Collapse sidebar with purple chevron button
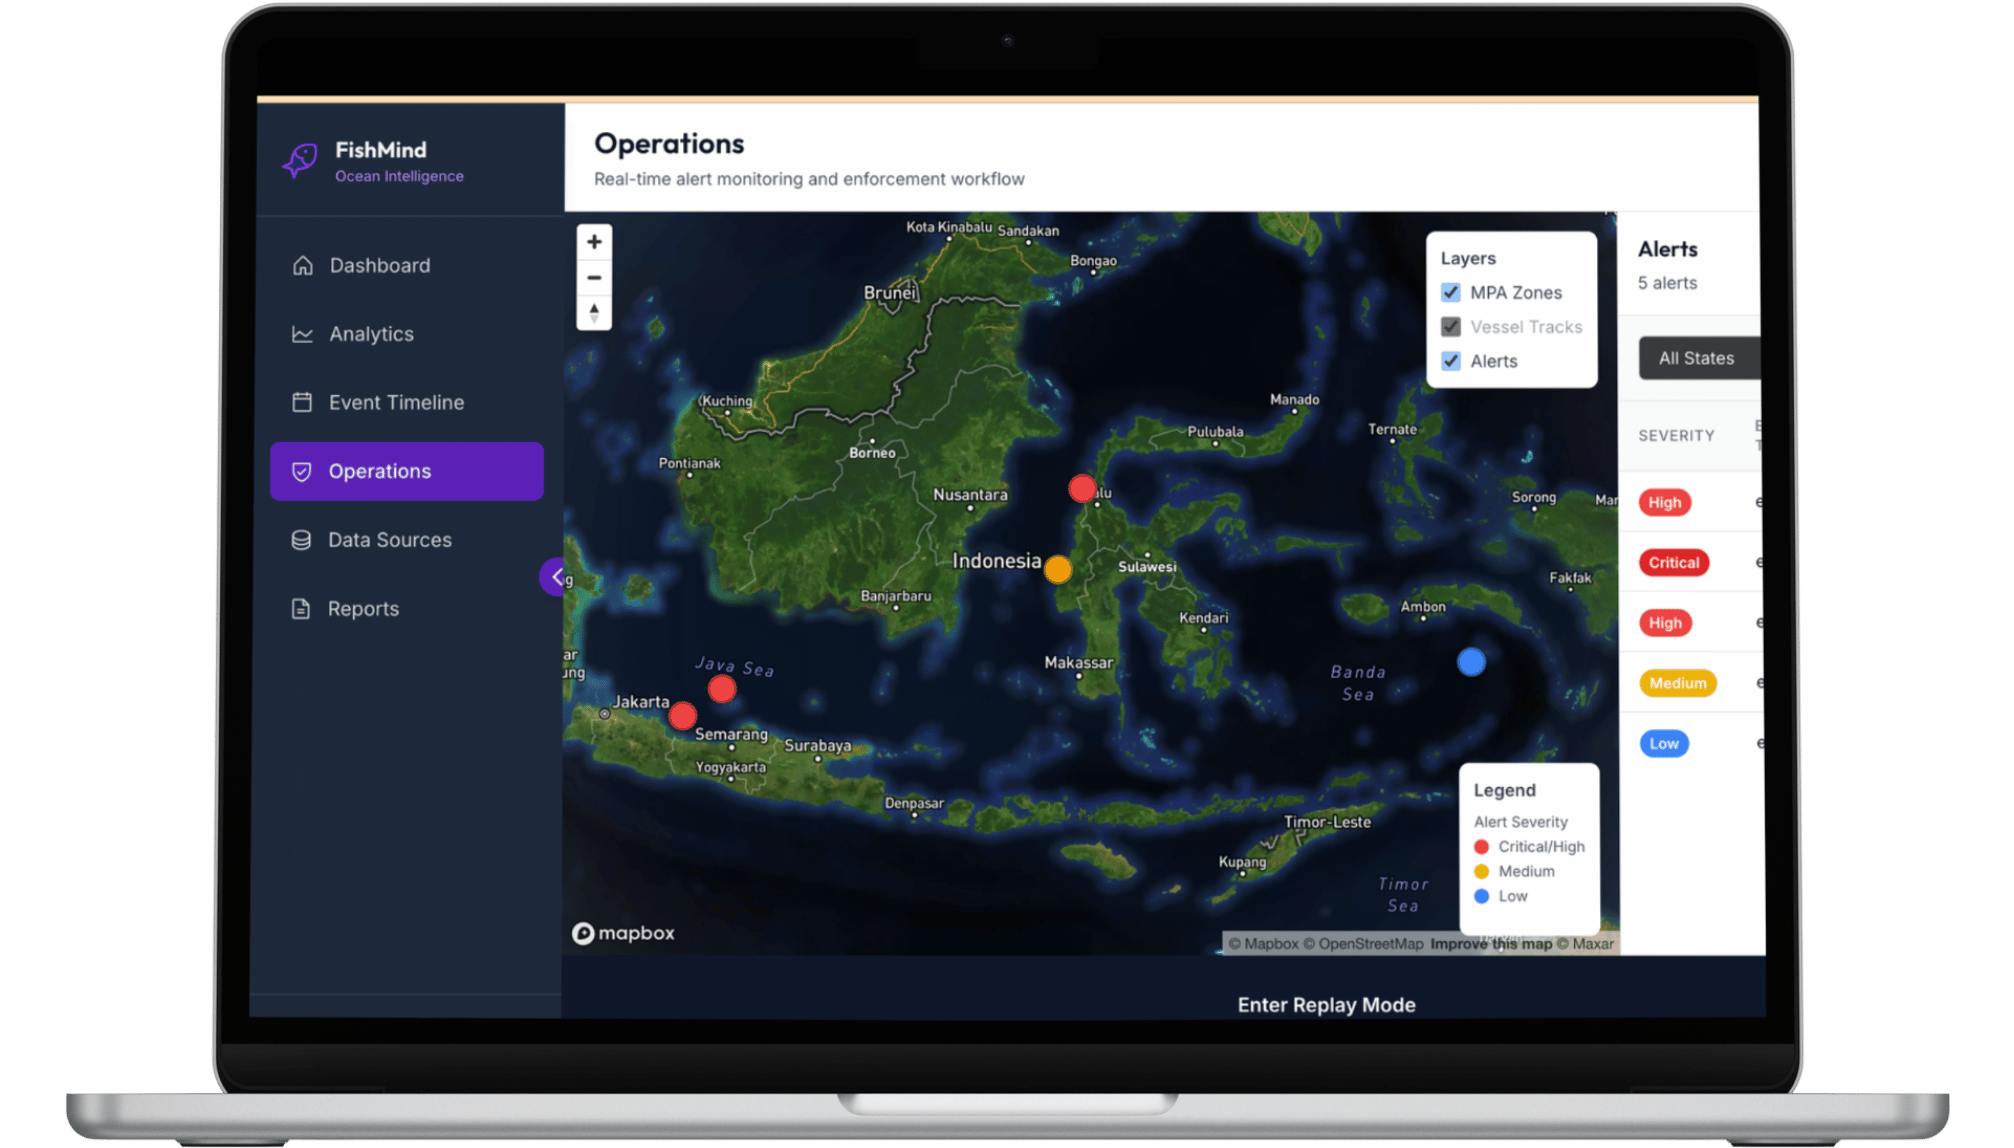 pos(554,576)
